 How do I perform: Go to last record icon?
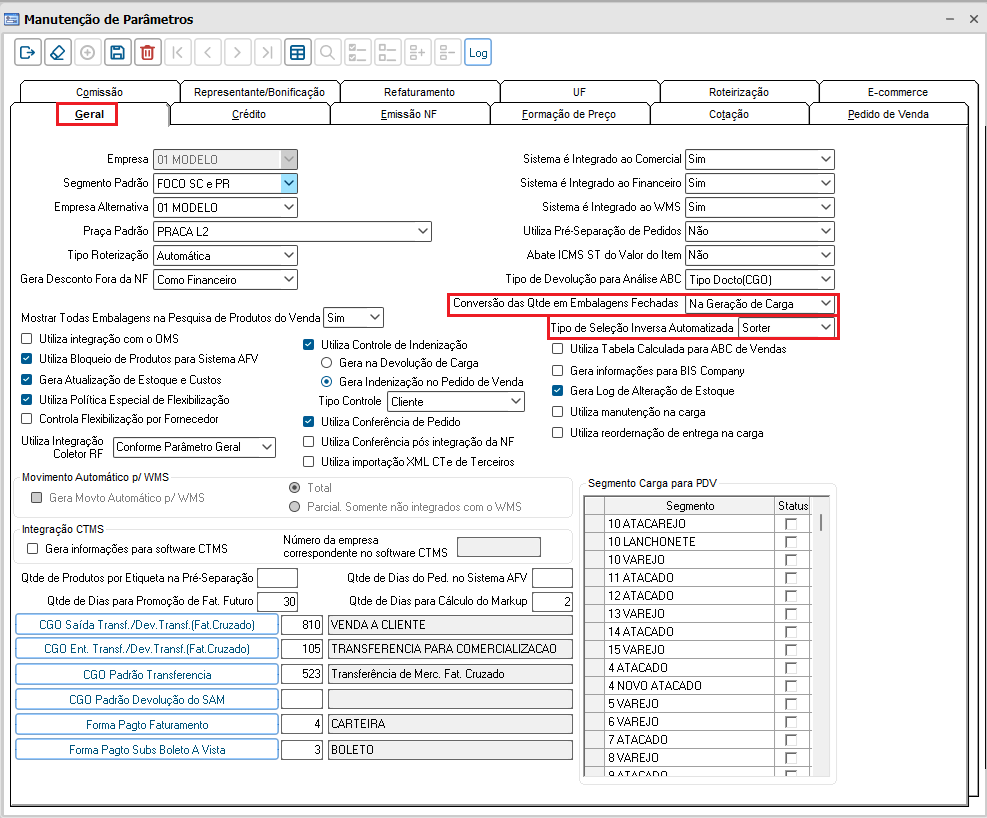point(268,53)
